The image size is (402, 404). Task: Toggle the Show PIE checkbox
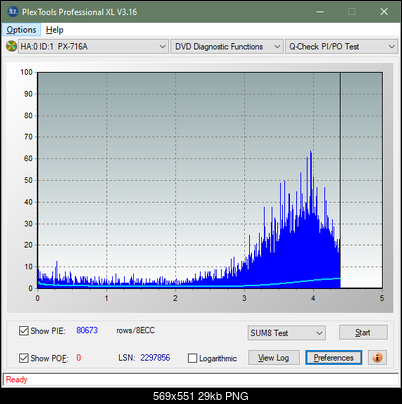pos(23,331)
